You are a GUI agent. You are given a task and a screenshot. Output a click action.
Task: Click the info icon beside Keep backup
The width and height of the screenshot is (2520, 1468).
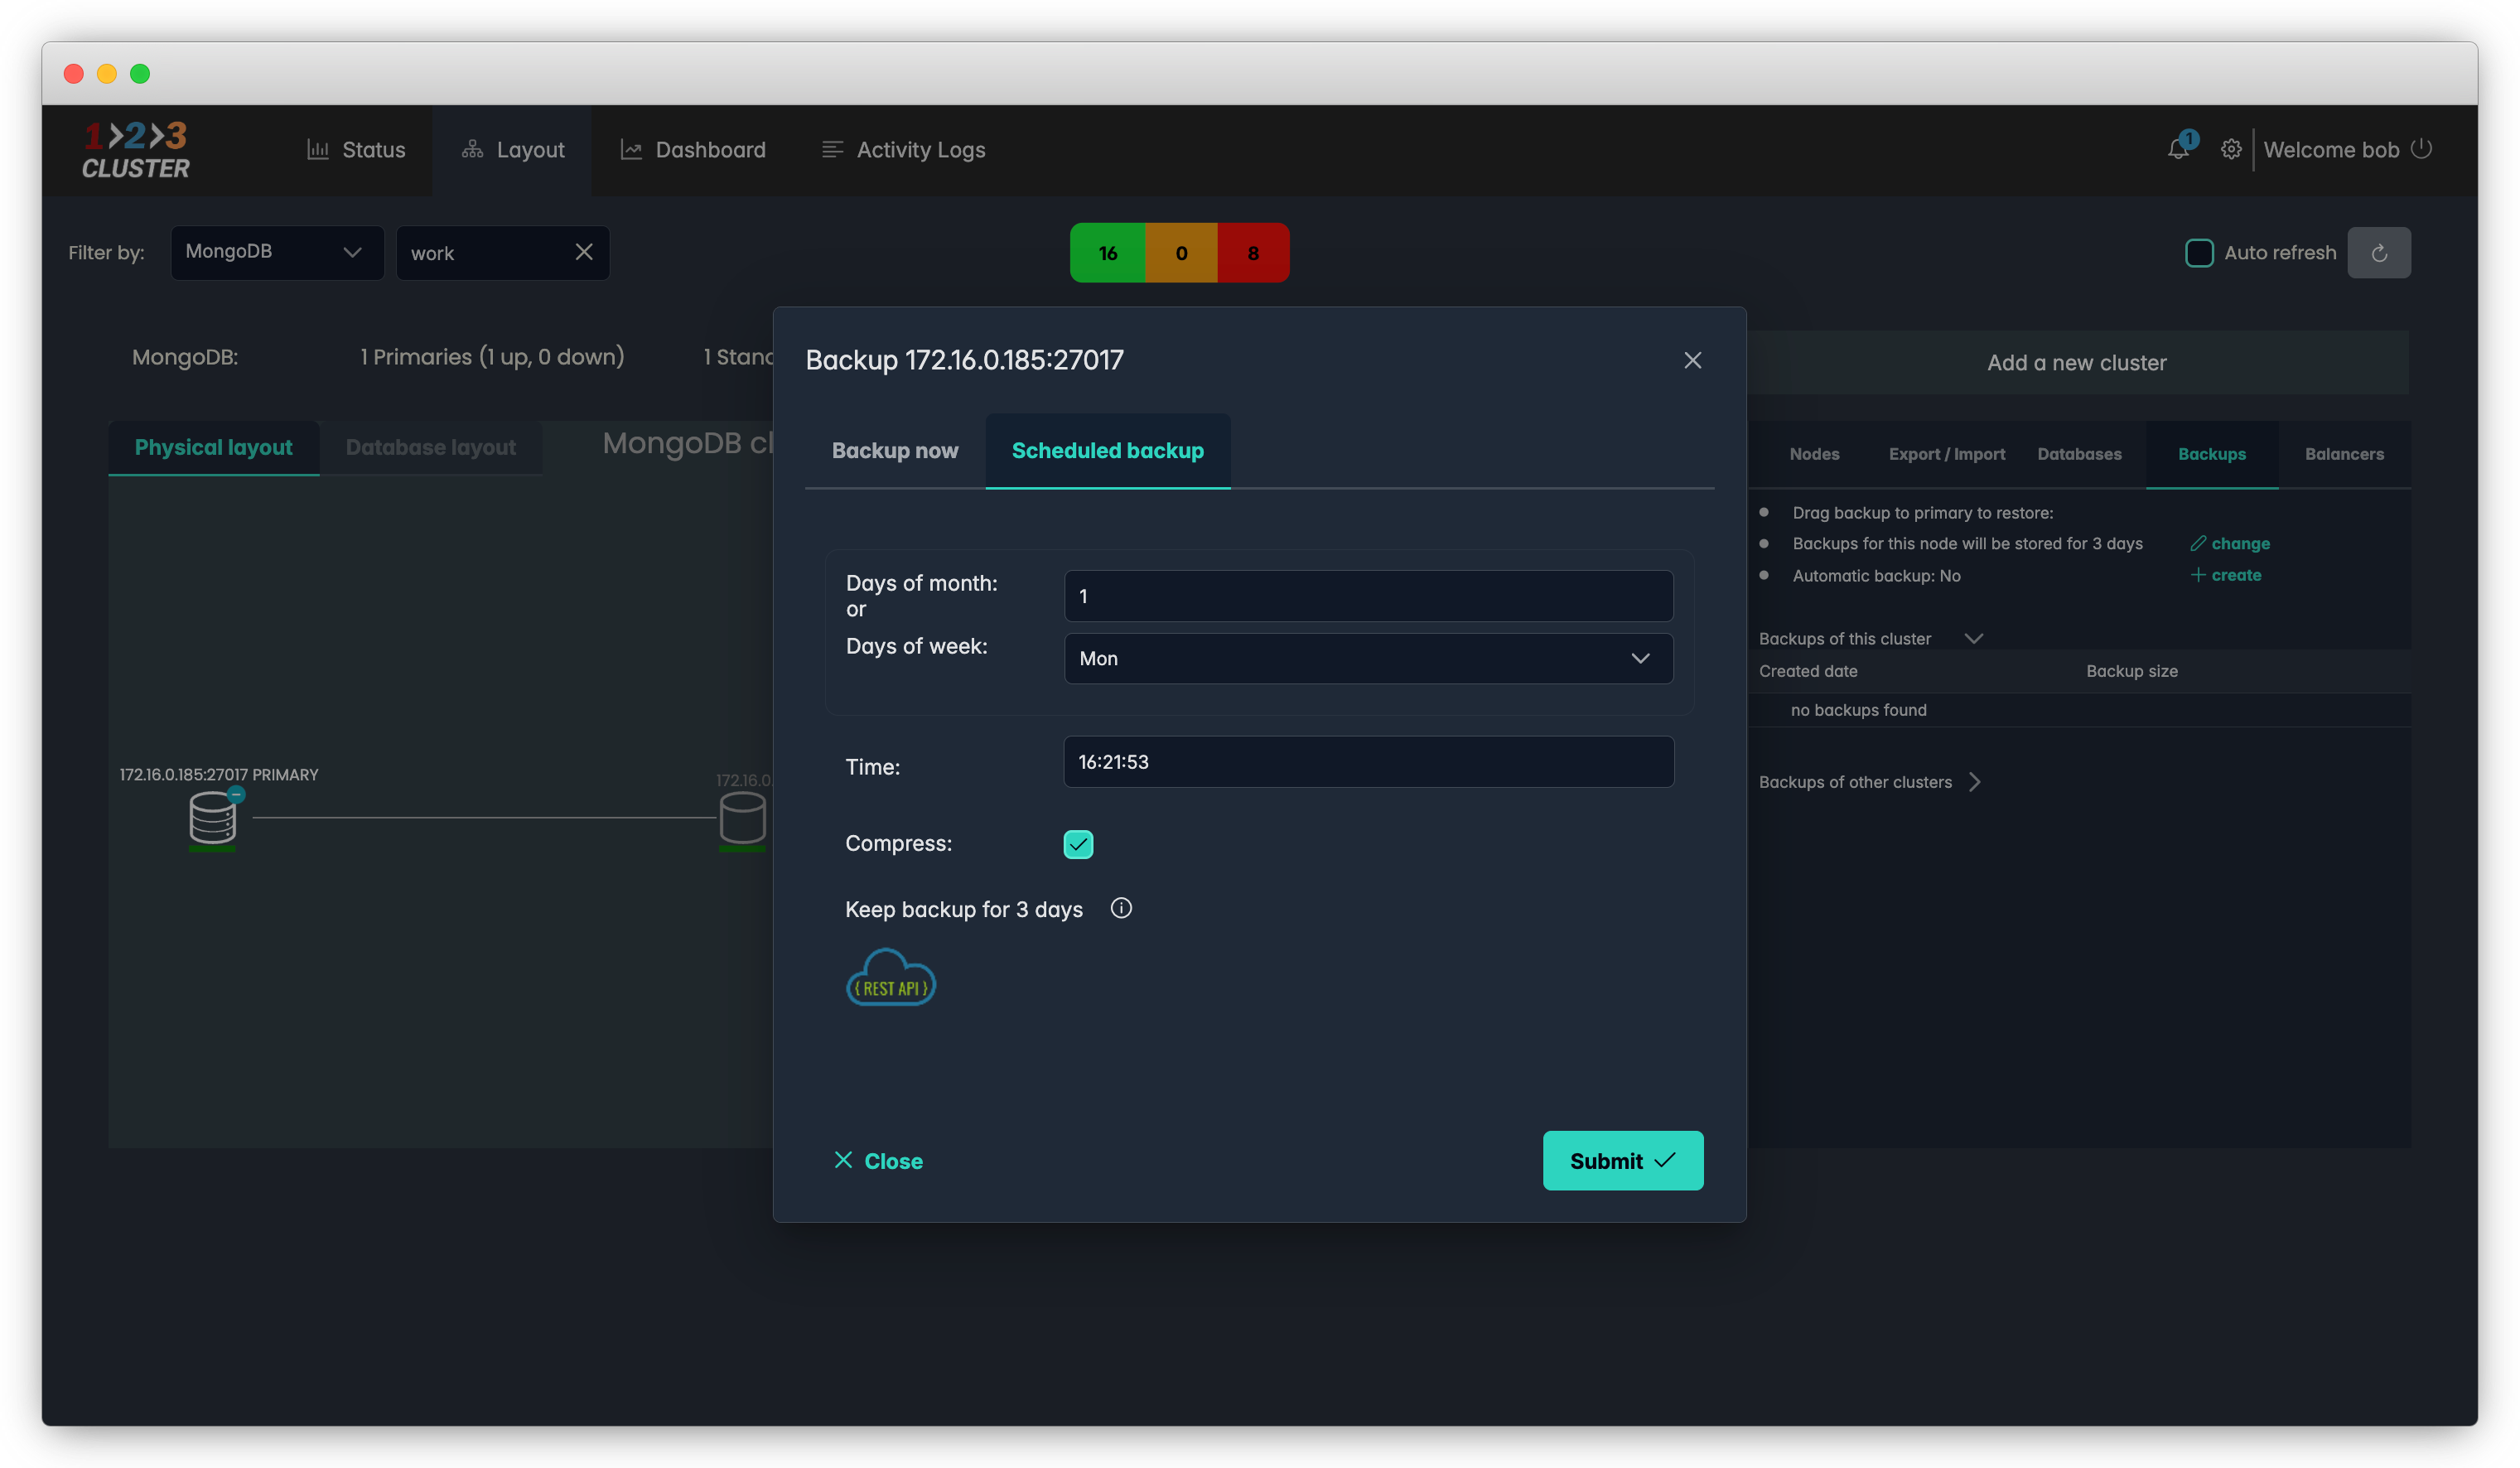[x=1121, y=908]
